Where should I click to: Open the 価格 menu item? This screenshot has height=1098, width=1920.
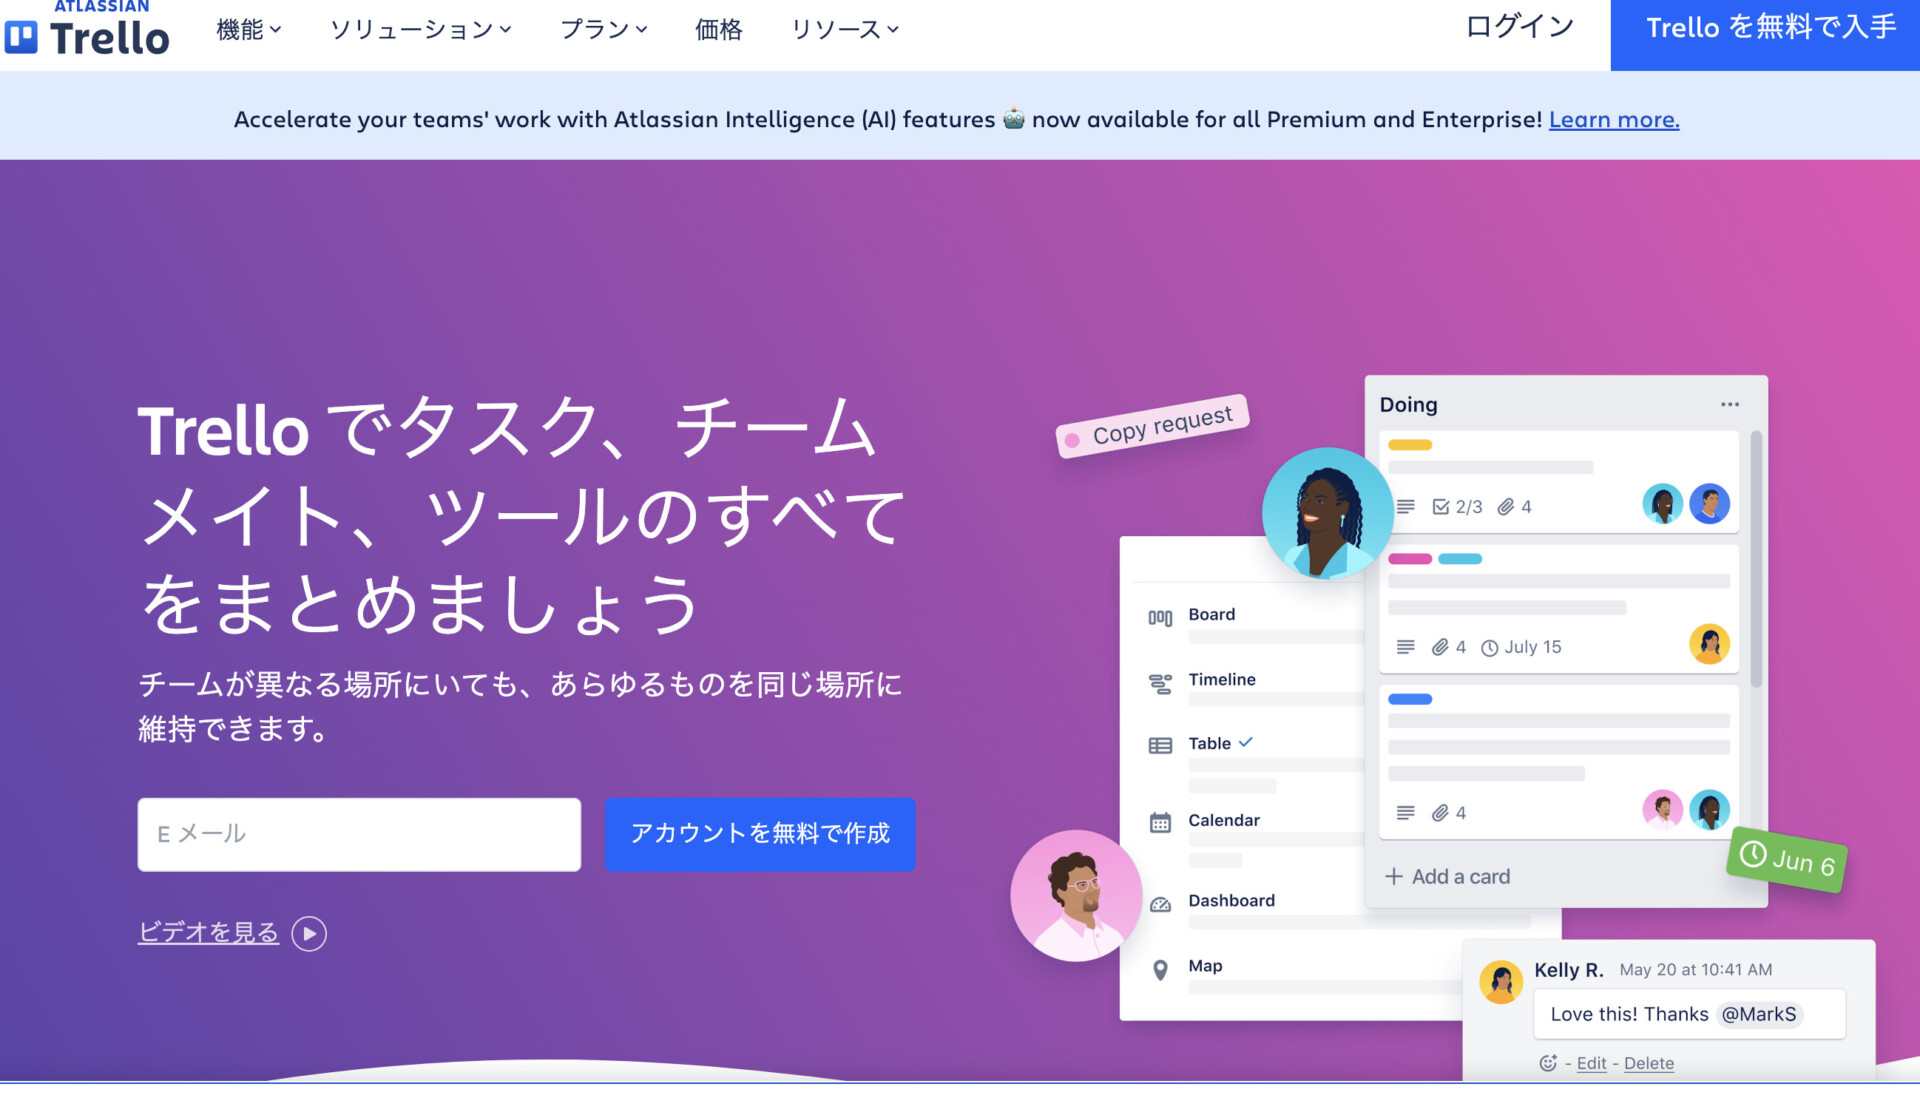718,30
